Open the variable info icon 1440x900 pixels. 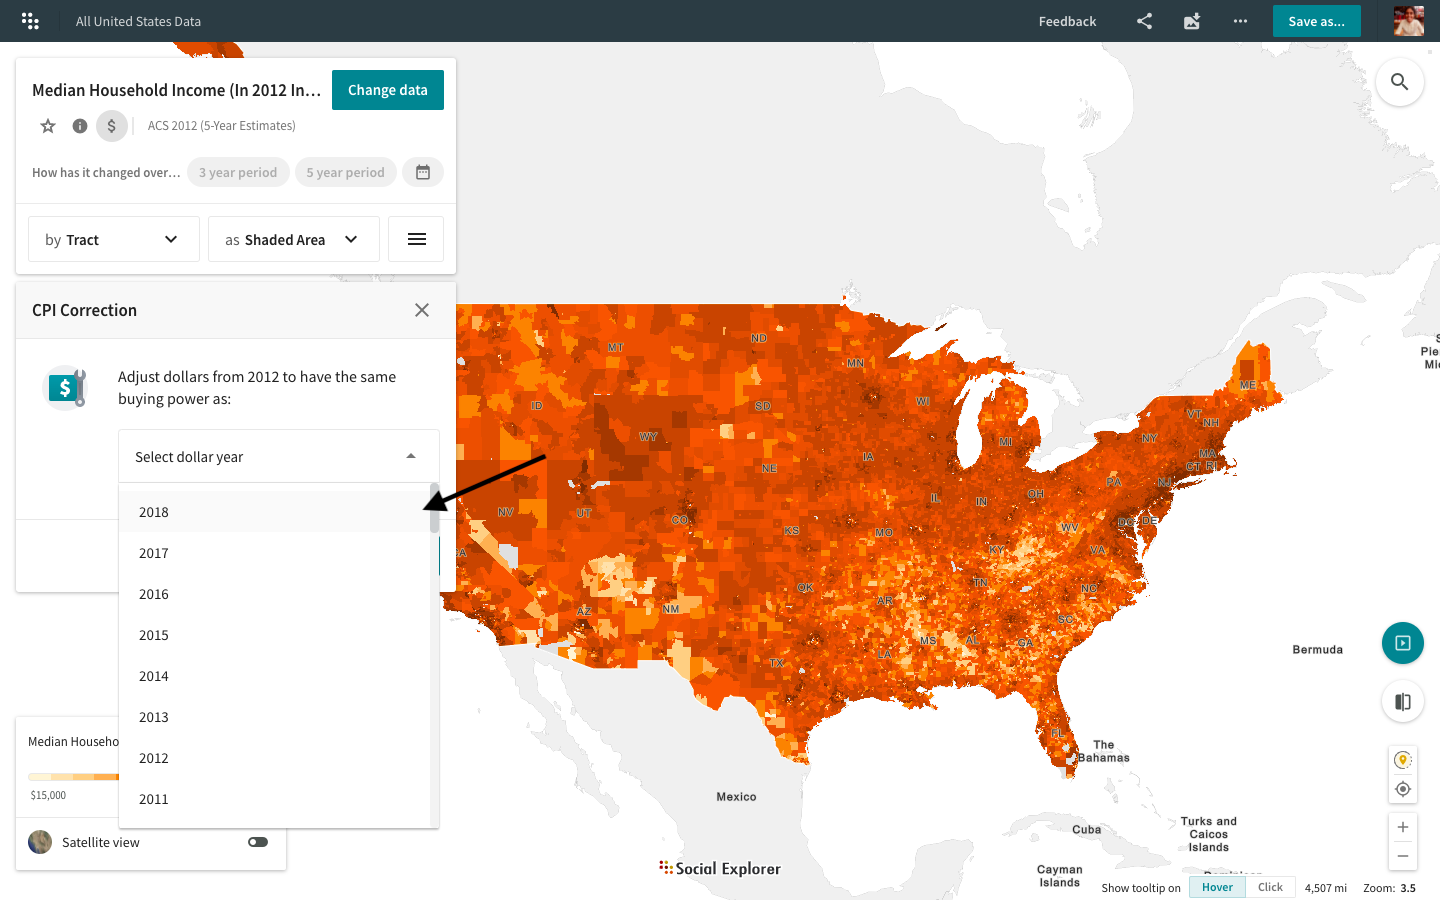point(80,126)
